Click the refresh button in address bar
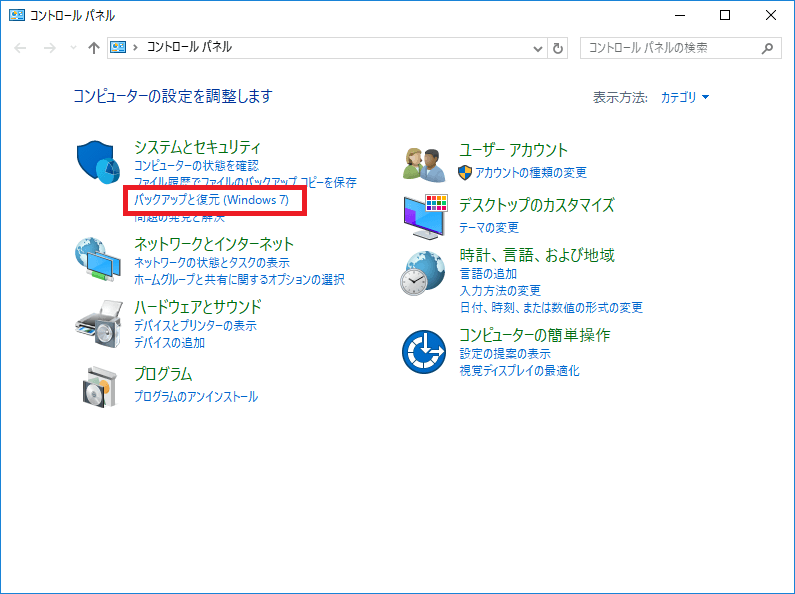This screenshot has width=795, height=594. (558, 48)
